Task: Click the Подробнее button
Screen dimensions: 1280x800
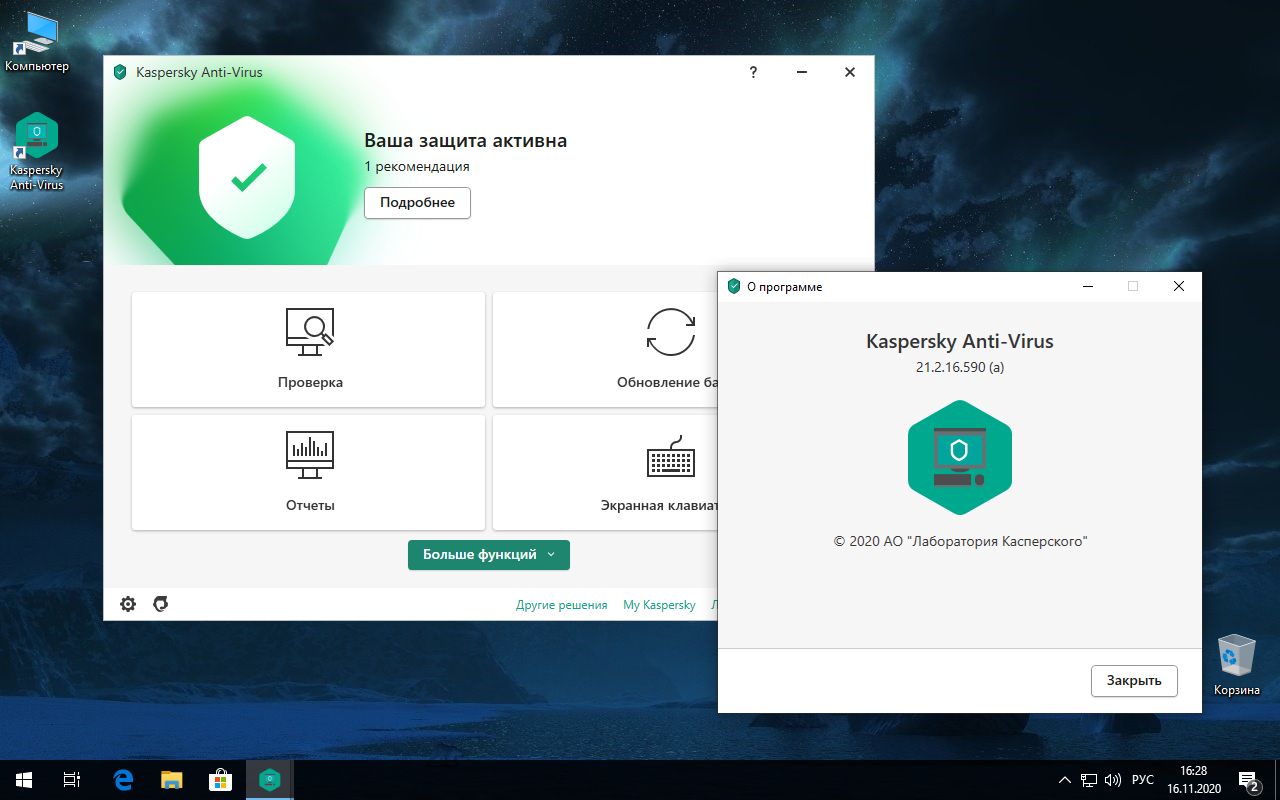Action: (417, 203)
